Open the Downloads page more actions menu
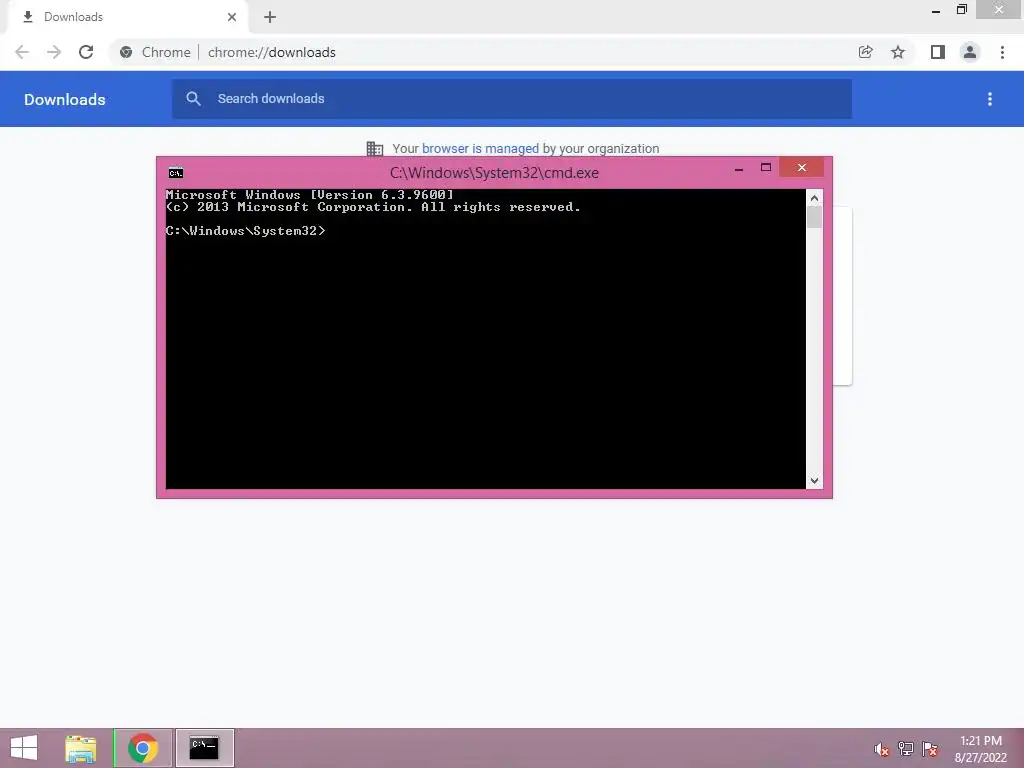Viewport: 1024px width, 768px height. click(x=990, y=99)
